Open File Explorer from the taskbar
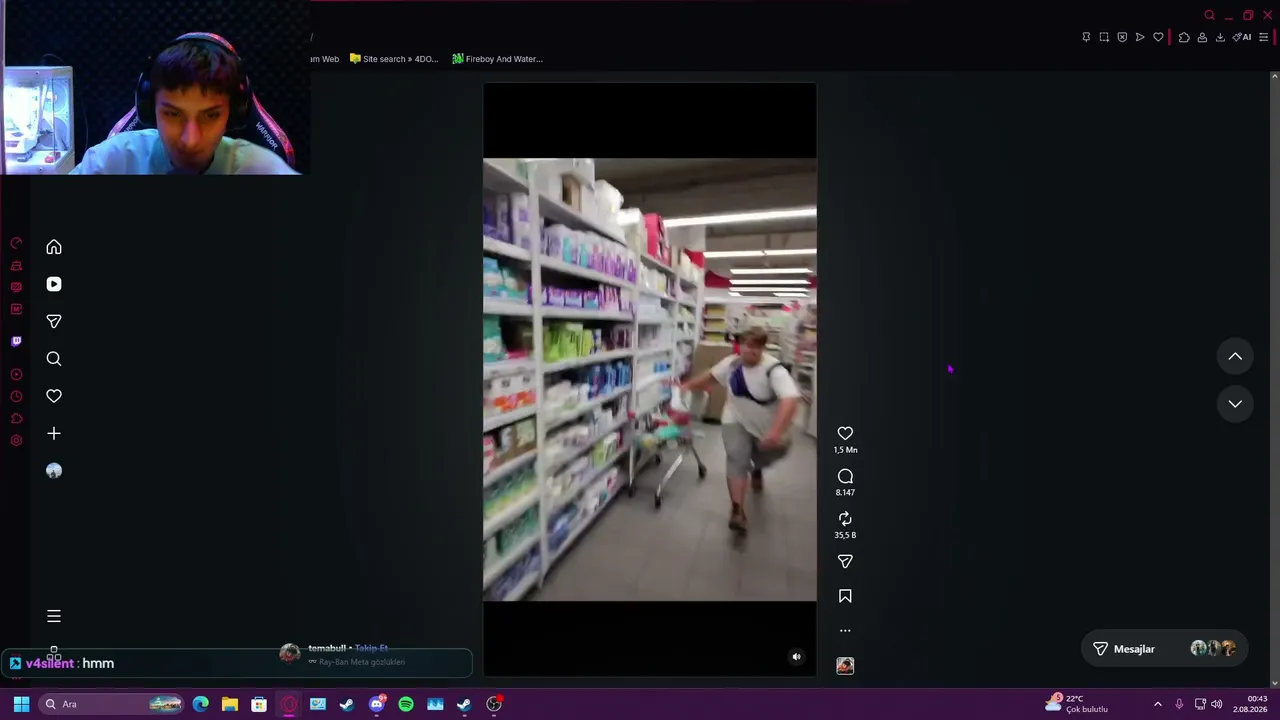This screenshot has width=1280, height=720. point(230,704)
